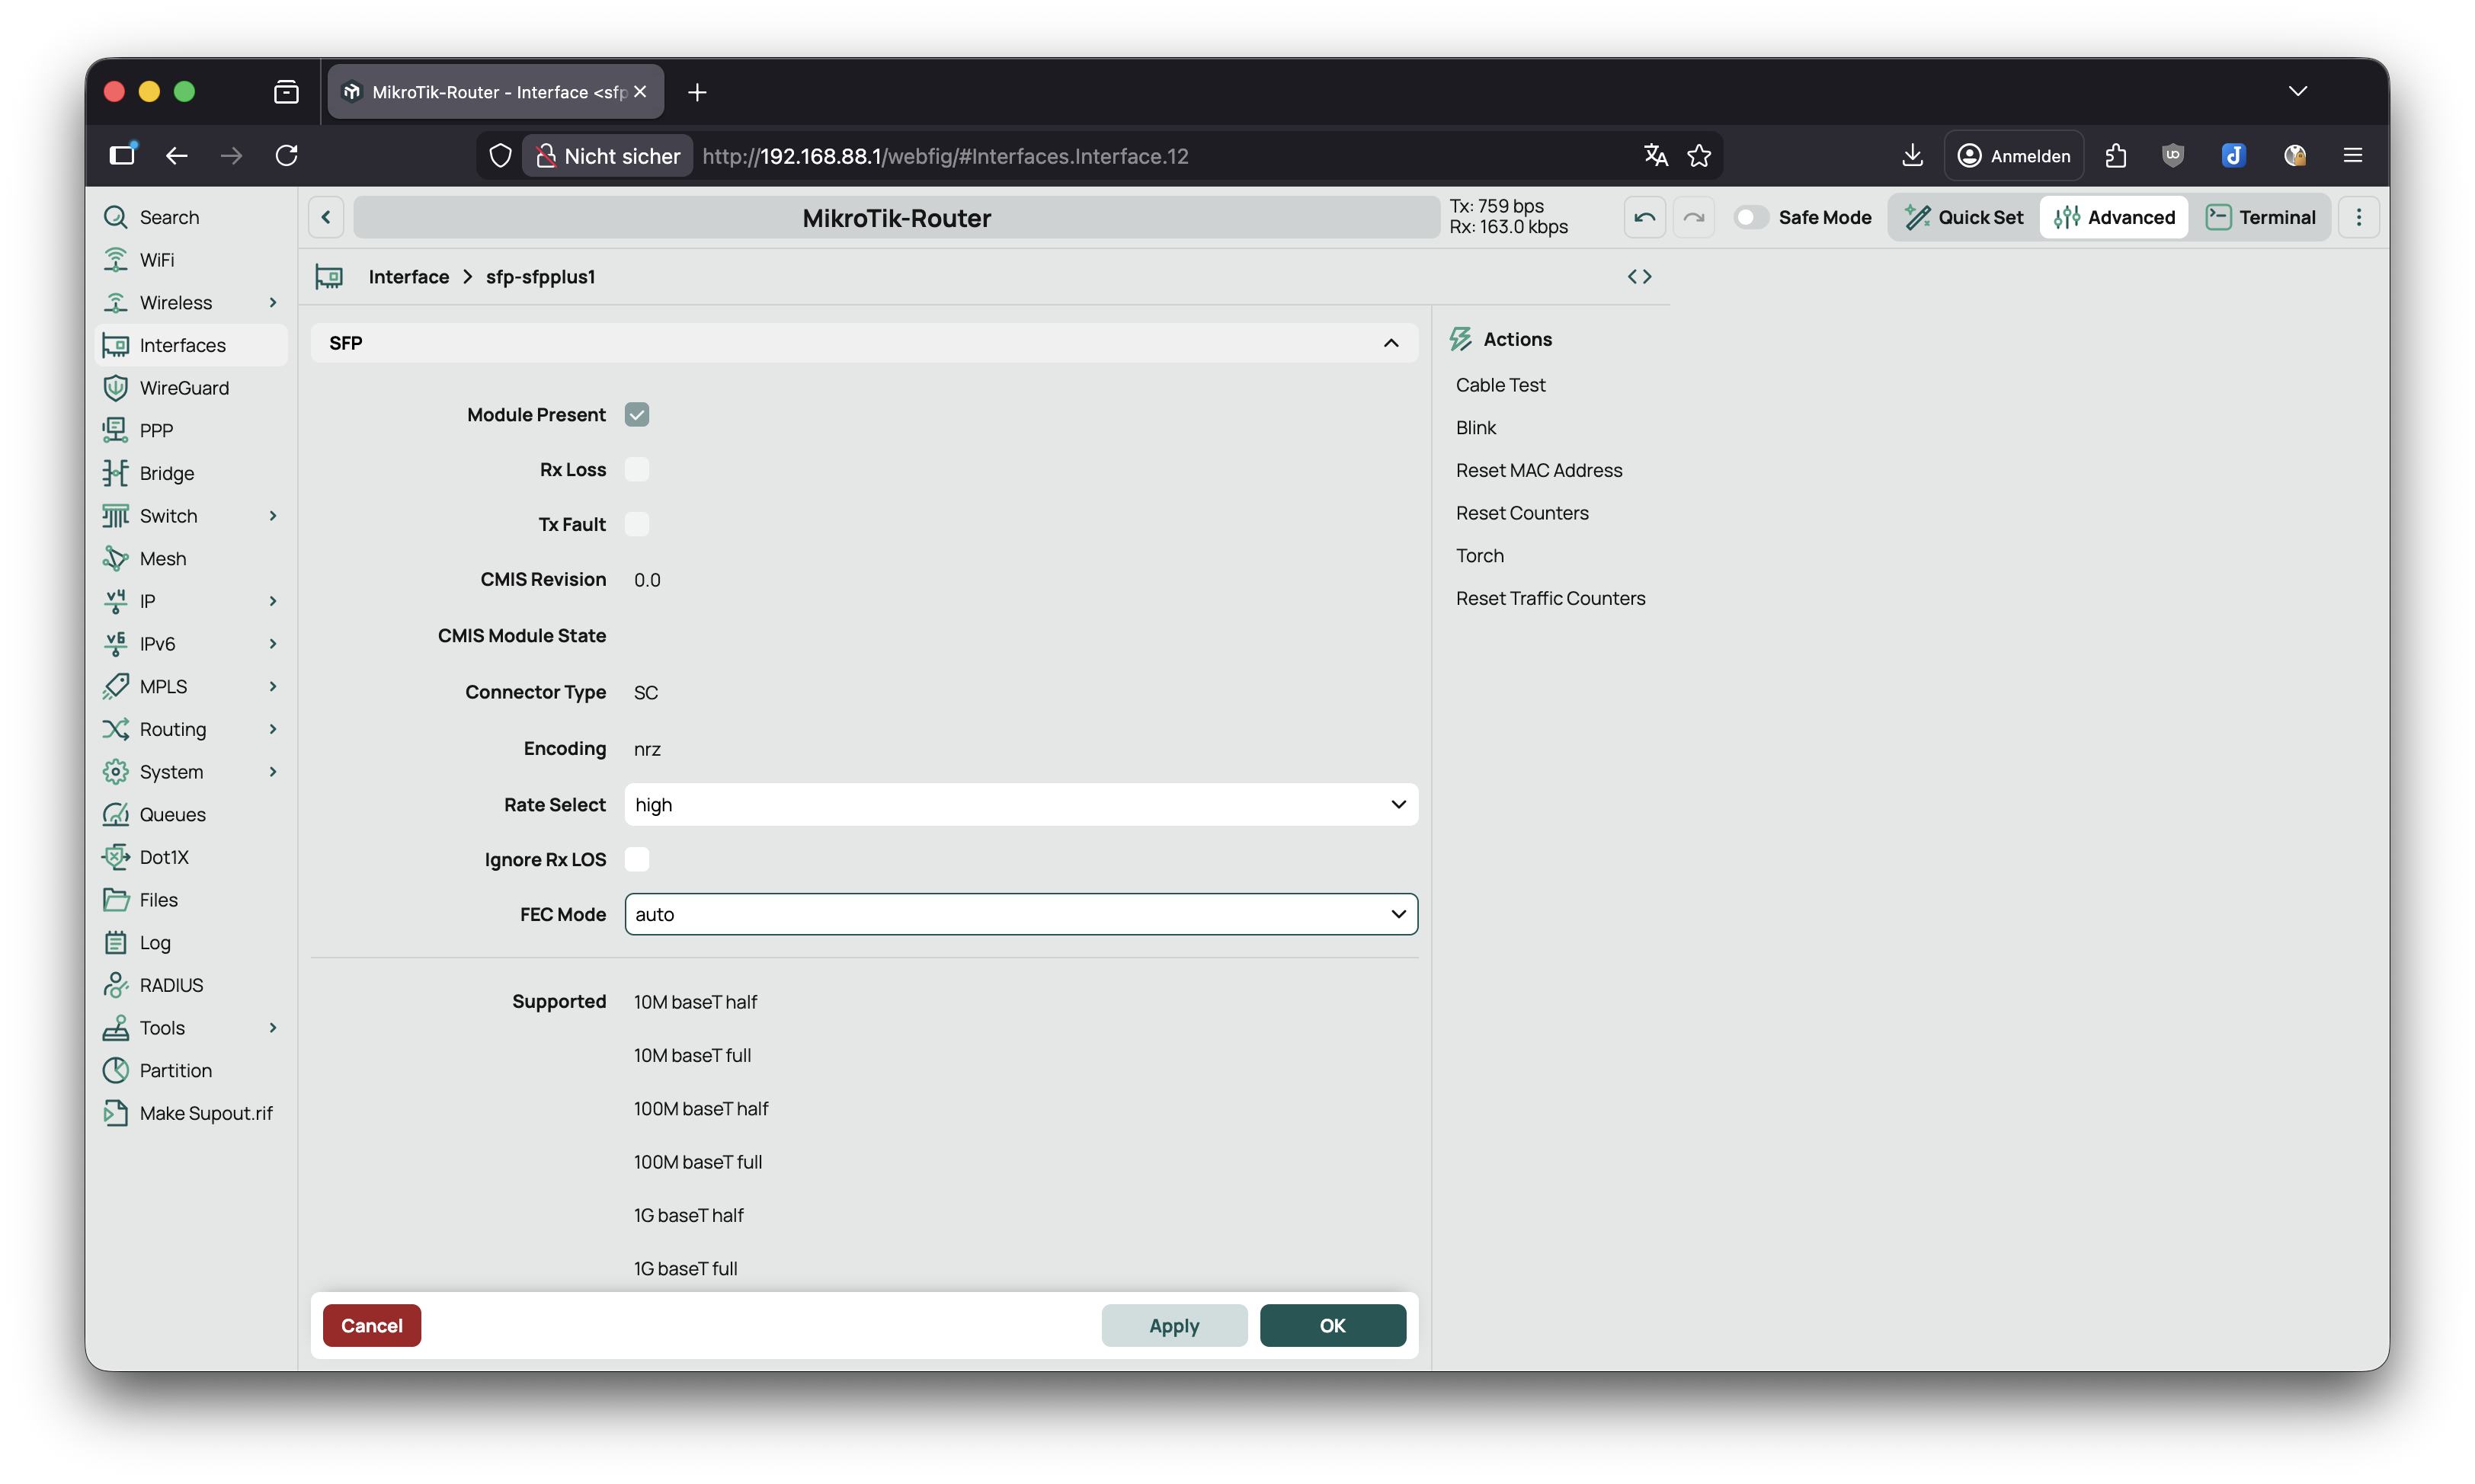2475x1484 pixels.
Task: Expand the IPv6 submenu arrow
Action: (272, 644)
